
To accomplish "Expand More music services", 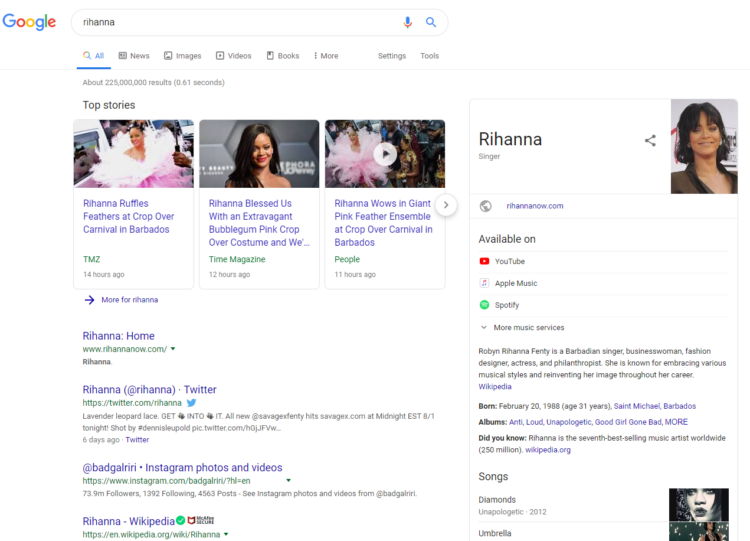I will (x=522, y=328).
